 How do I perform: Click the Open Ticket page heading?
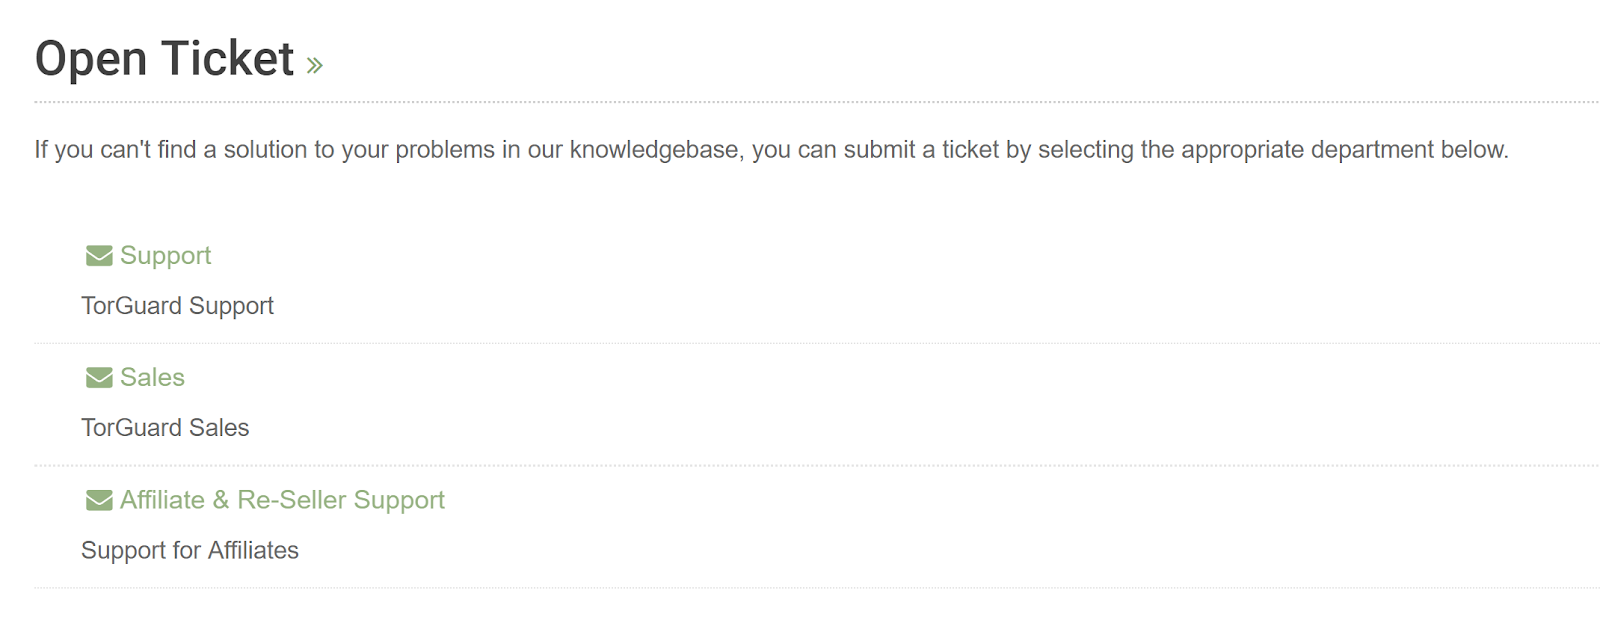[x=164, y=58]
